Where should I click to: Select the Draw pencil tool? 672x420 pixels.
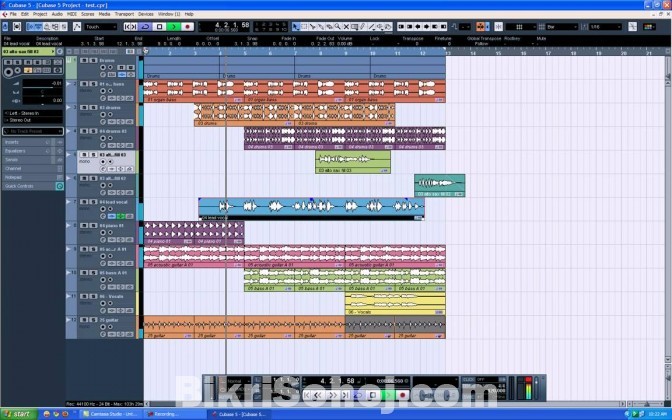pos(363,27)
